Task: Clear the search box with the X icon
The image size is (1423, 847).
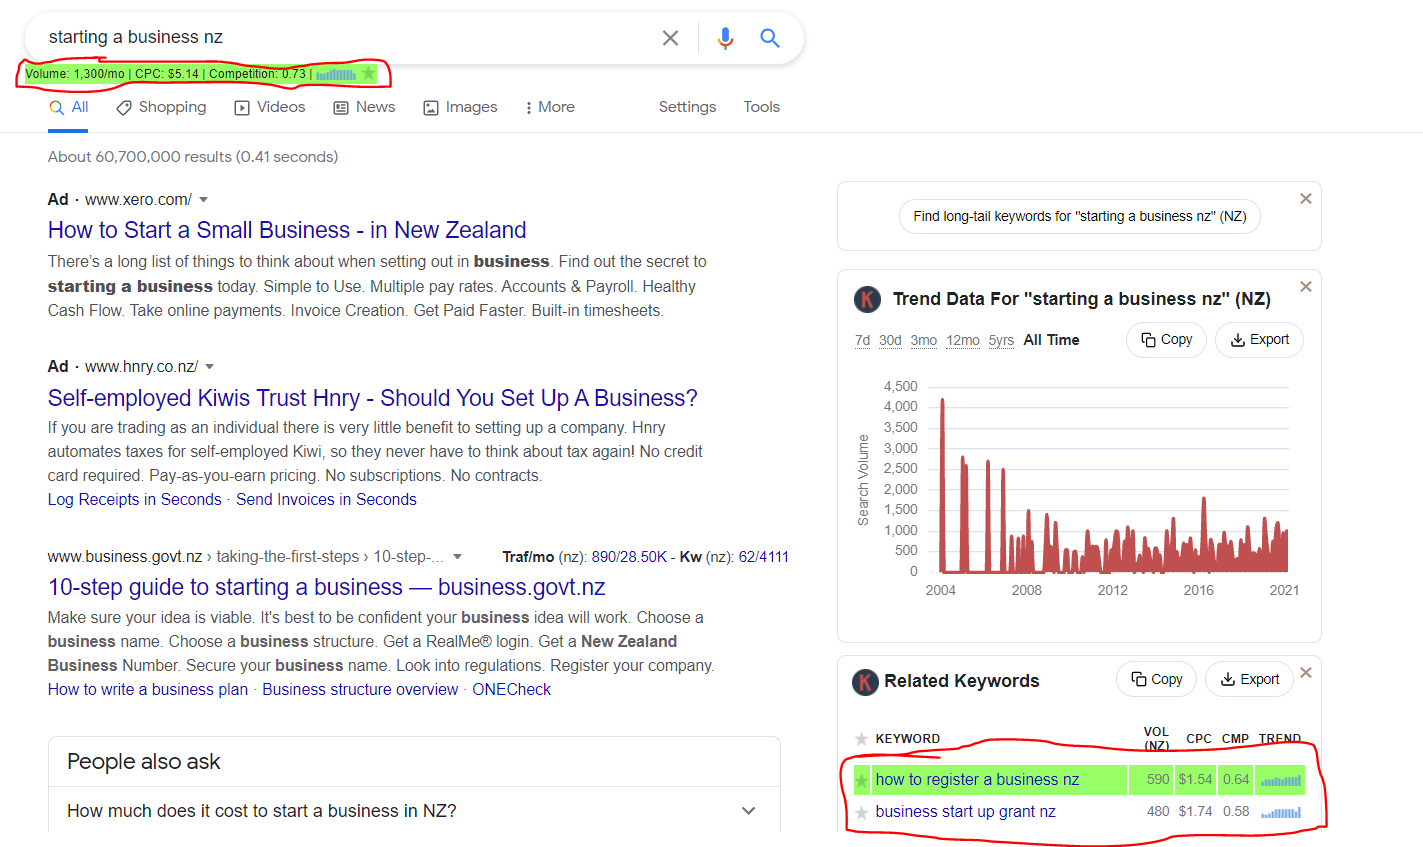Action: click(670, 38)
